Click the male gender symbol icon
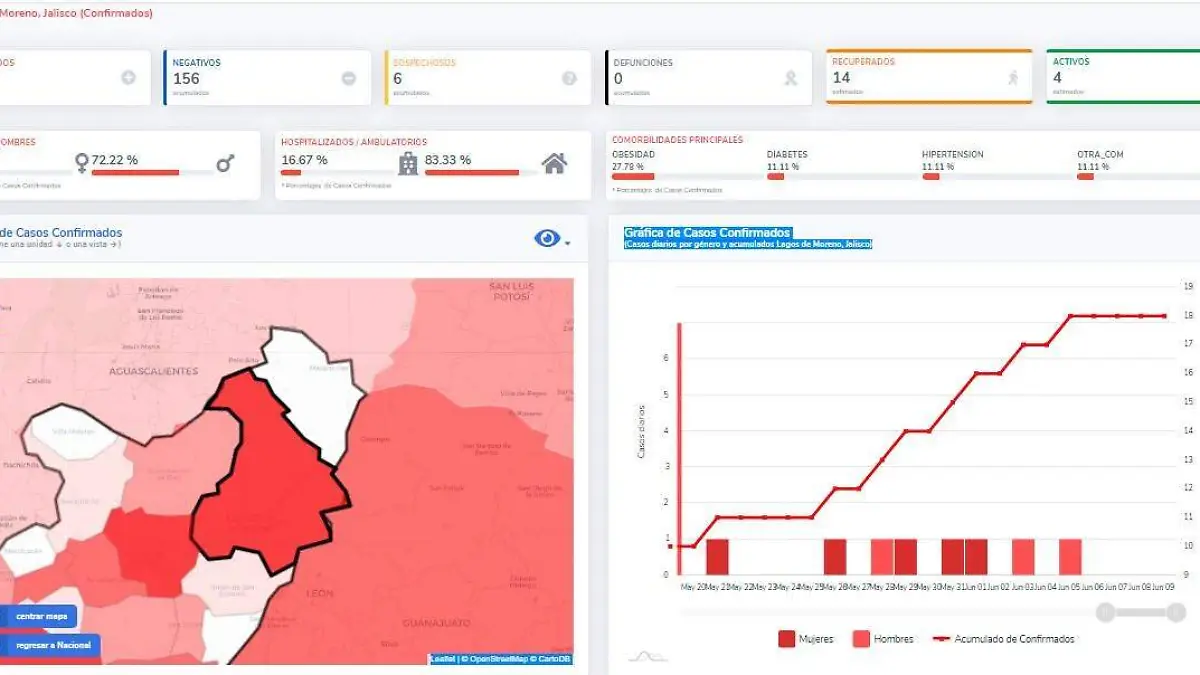The image size is (1200, 675). click(x=225, y=162)
